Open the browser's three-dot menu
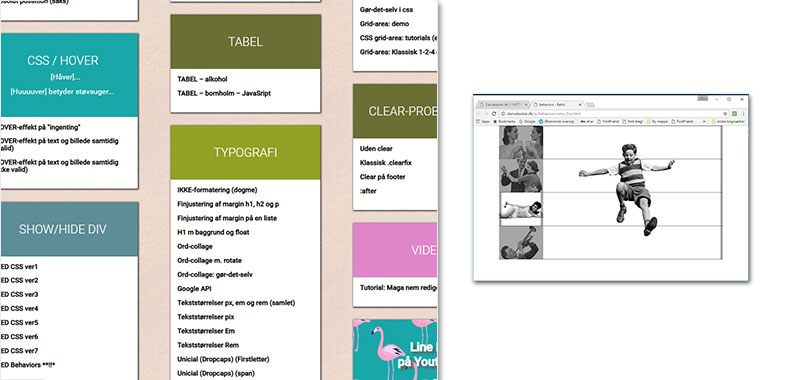 [x=743, y=114]
